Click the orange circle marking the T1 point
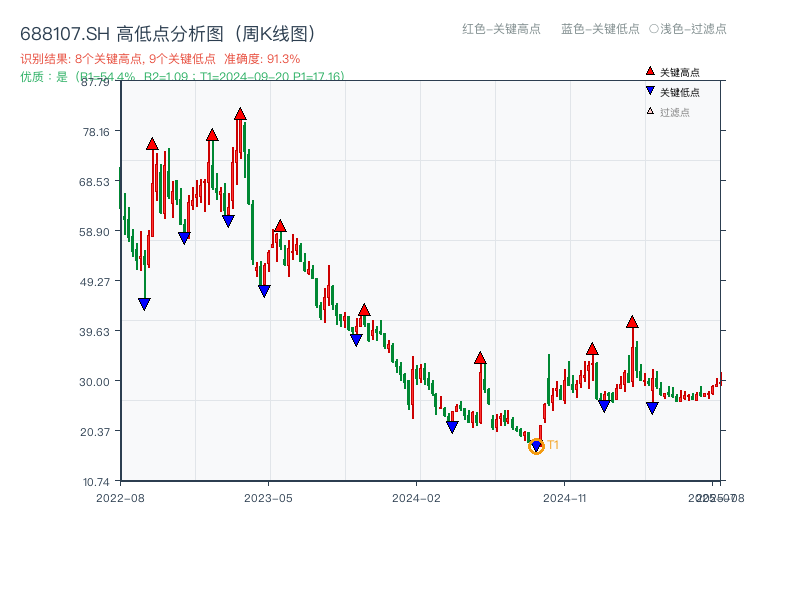The height and width of the screenshot is (600, 800). coord(536,446)
